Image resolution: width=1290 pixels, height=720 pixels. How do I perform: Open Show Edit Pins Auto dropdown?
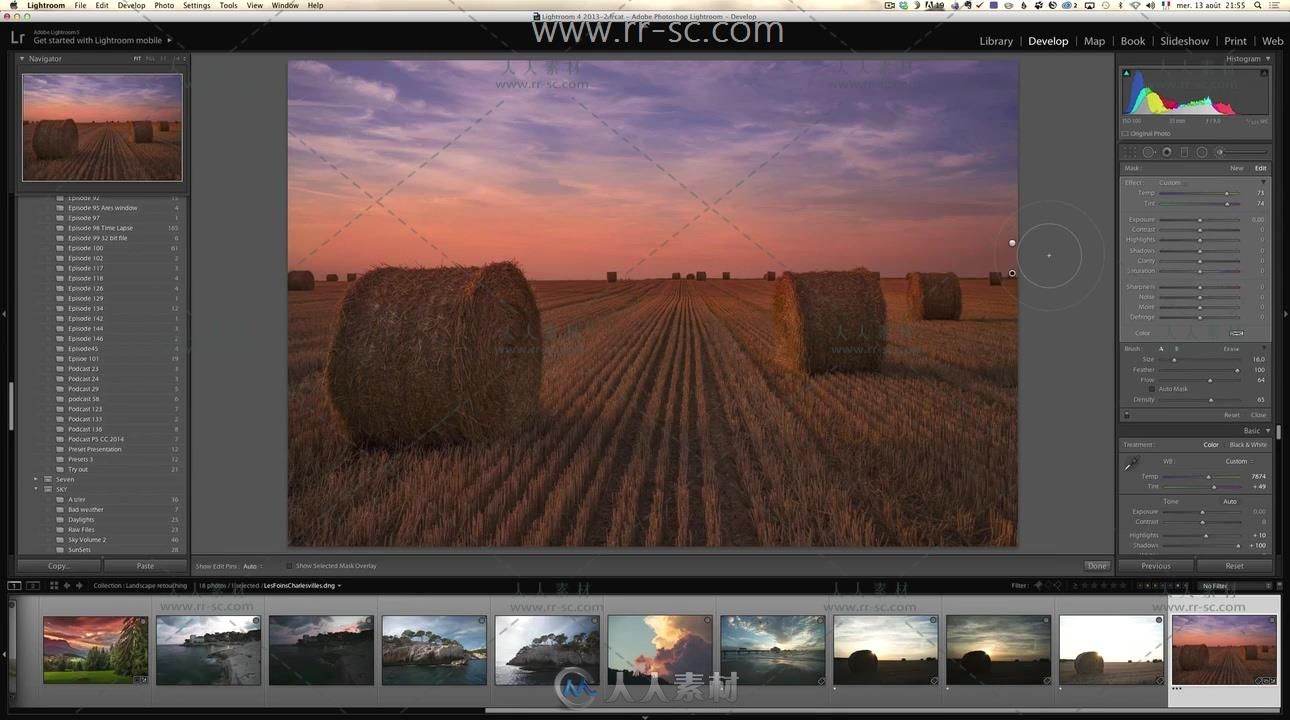point(252,566)
